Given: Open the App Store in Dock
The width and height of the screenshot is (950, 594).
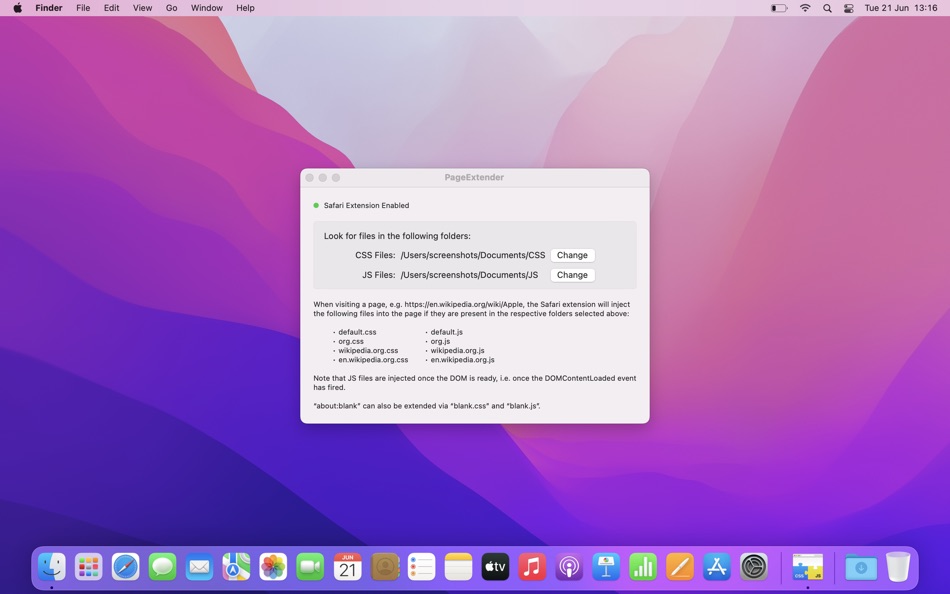Looking at the screenshot, I should [717, 567].
